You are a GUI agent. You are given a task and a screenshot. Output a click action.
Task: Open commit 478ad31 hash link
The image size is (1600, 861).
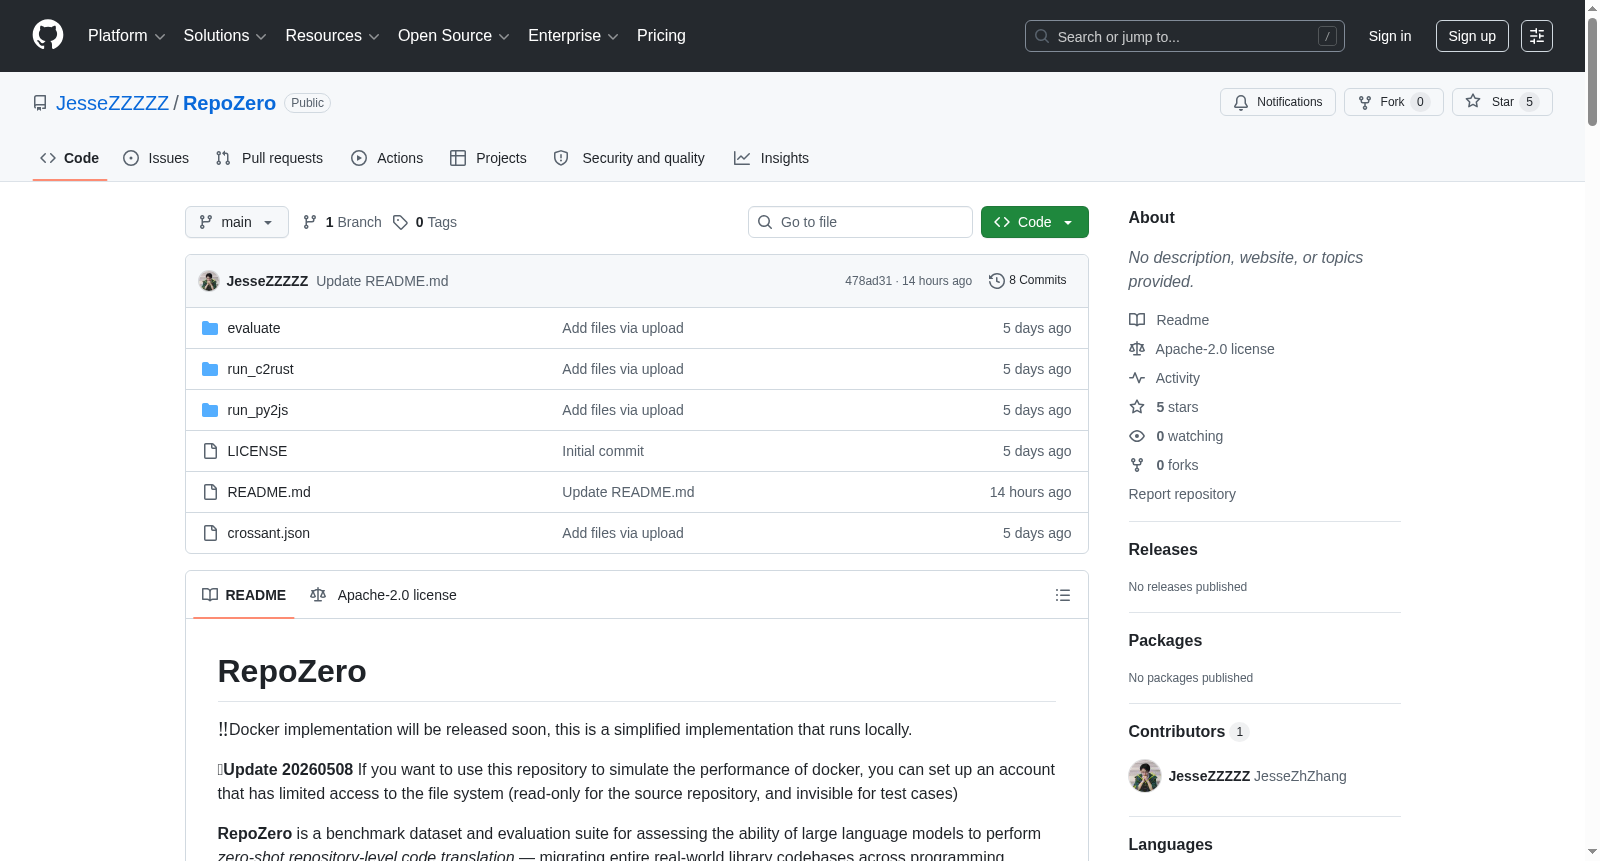pos(868,281)
